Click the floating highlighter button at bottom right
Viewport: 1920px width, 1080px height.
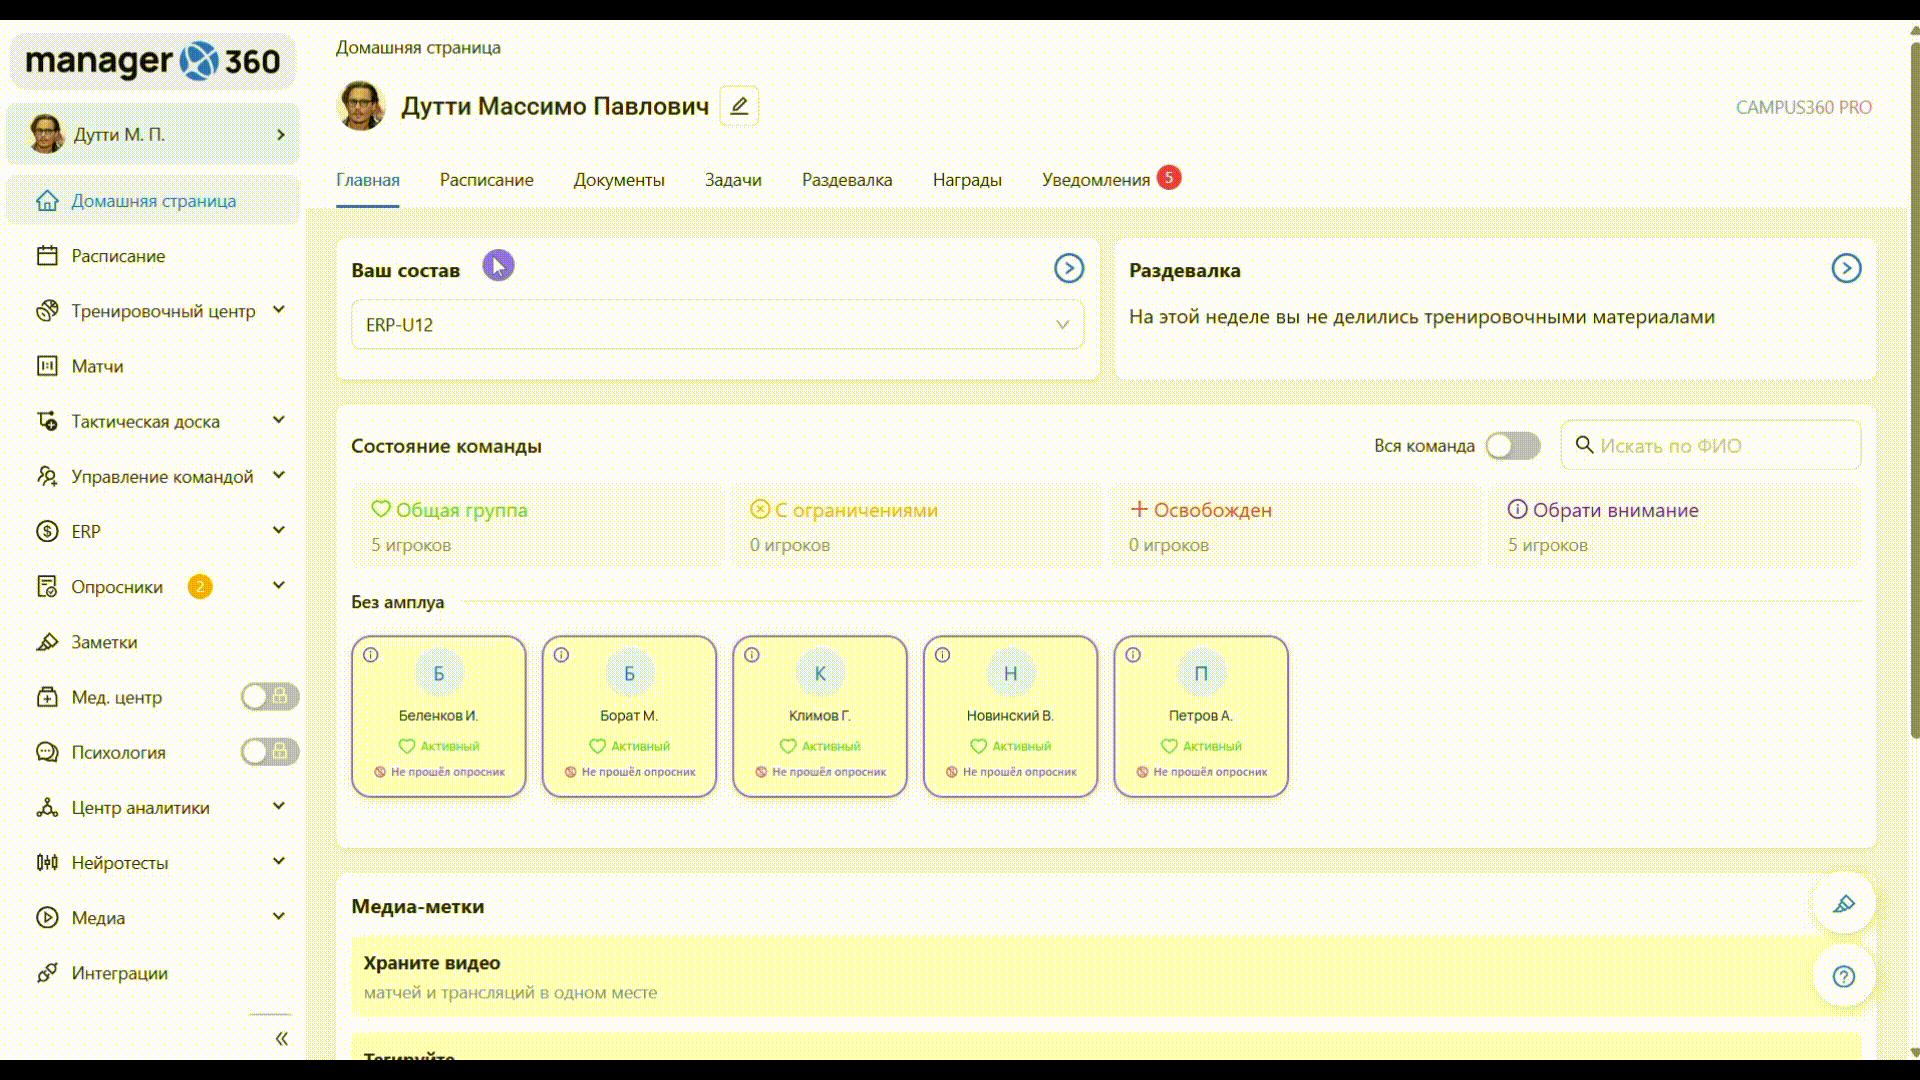pos(1843,904)
